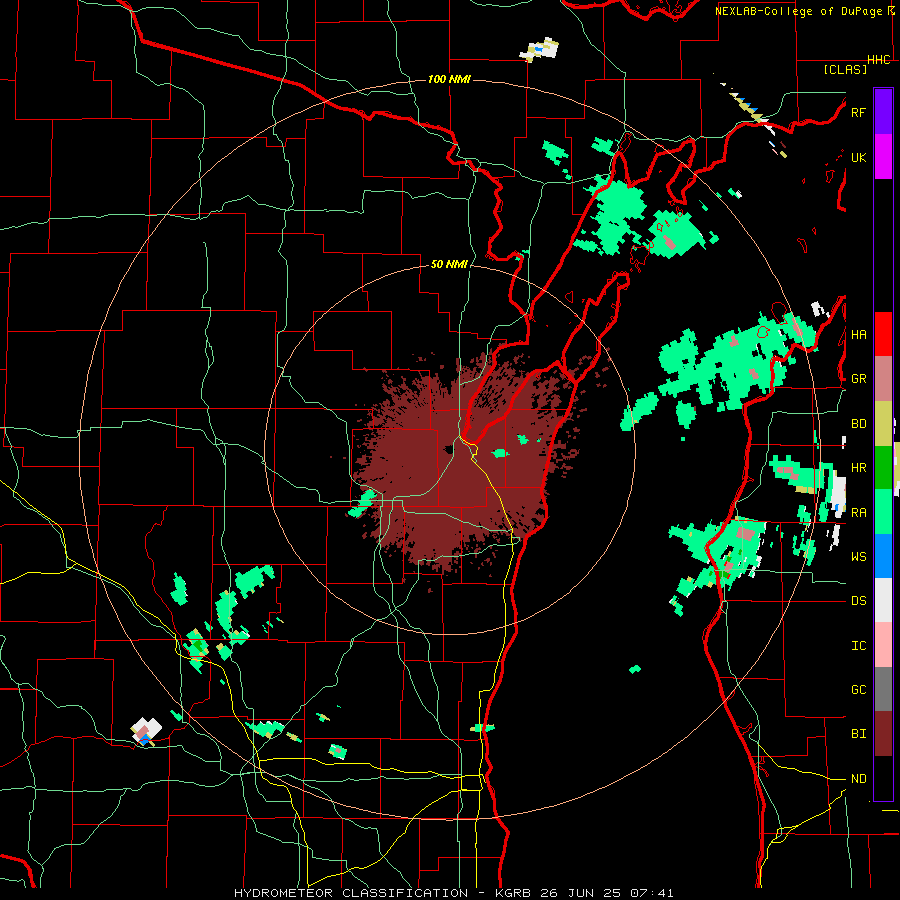Click the IC legend label

(859, 646)
